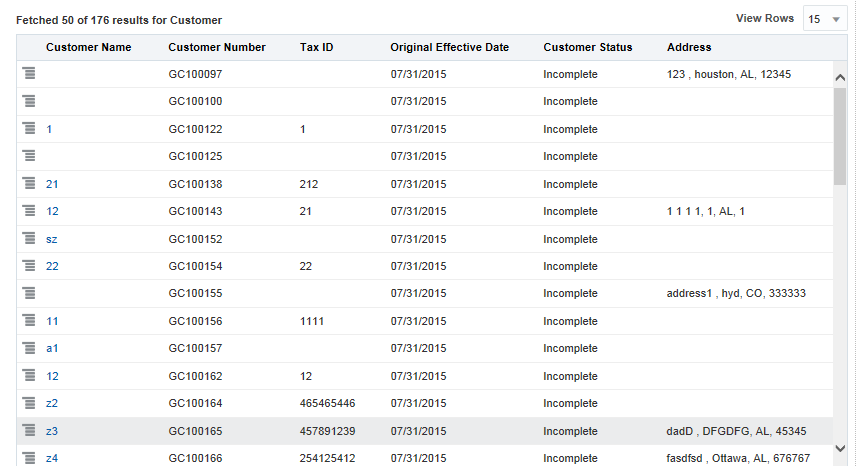Open customer link 12 for GC100143
The height and width of the screenshot is (475, 859).
52,211
